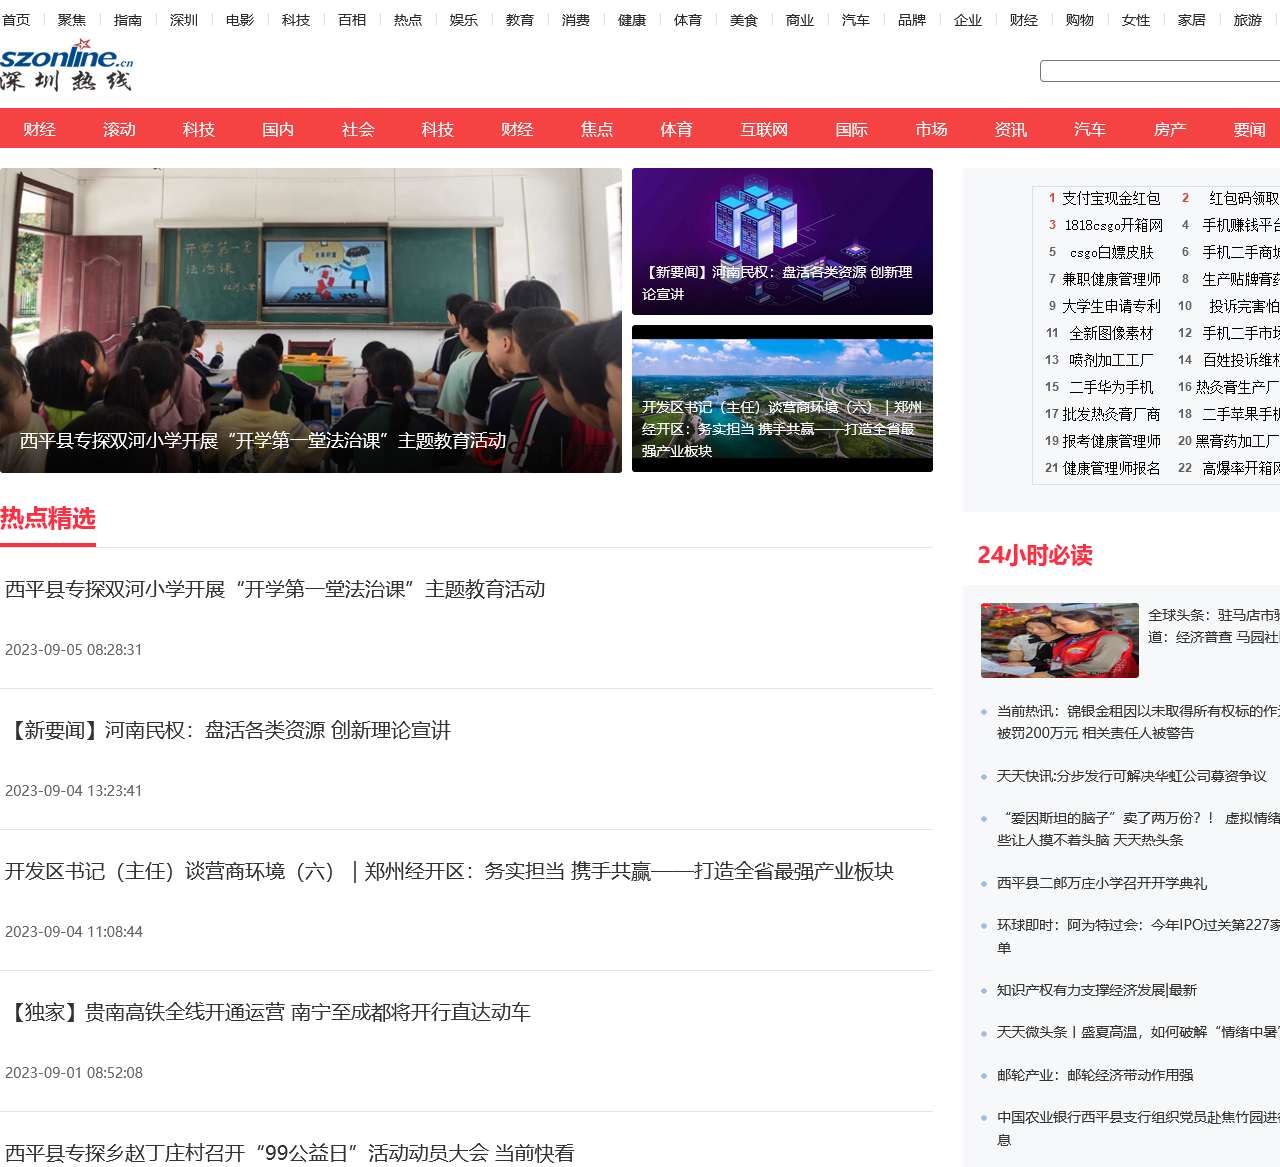Select 娱乐 in top navigation
Screen dimensions: 1280x1167
[x=464, y=20]
